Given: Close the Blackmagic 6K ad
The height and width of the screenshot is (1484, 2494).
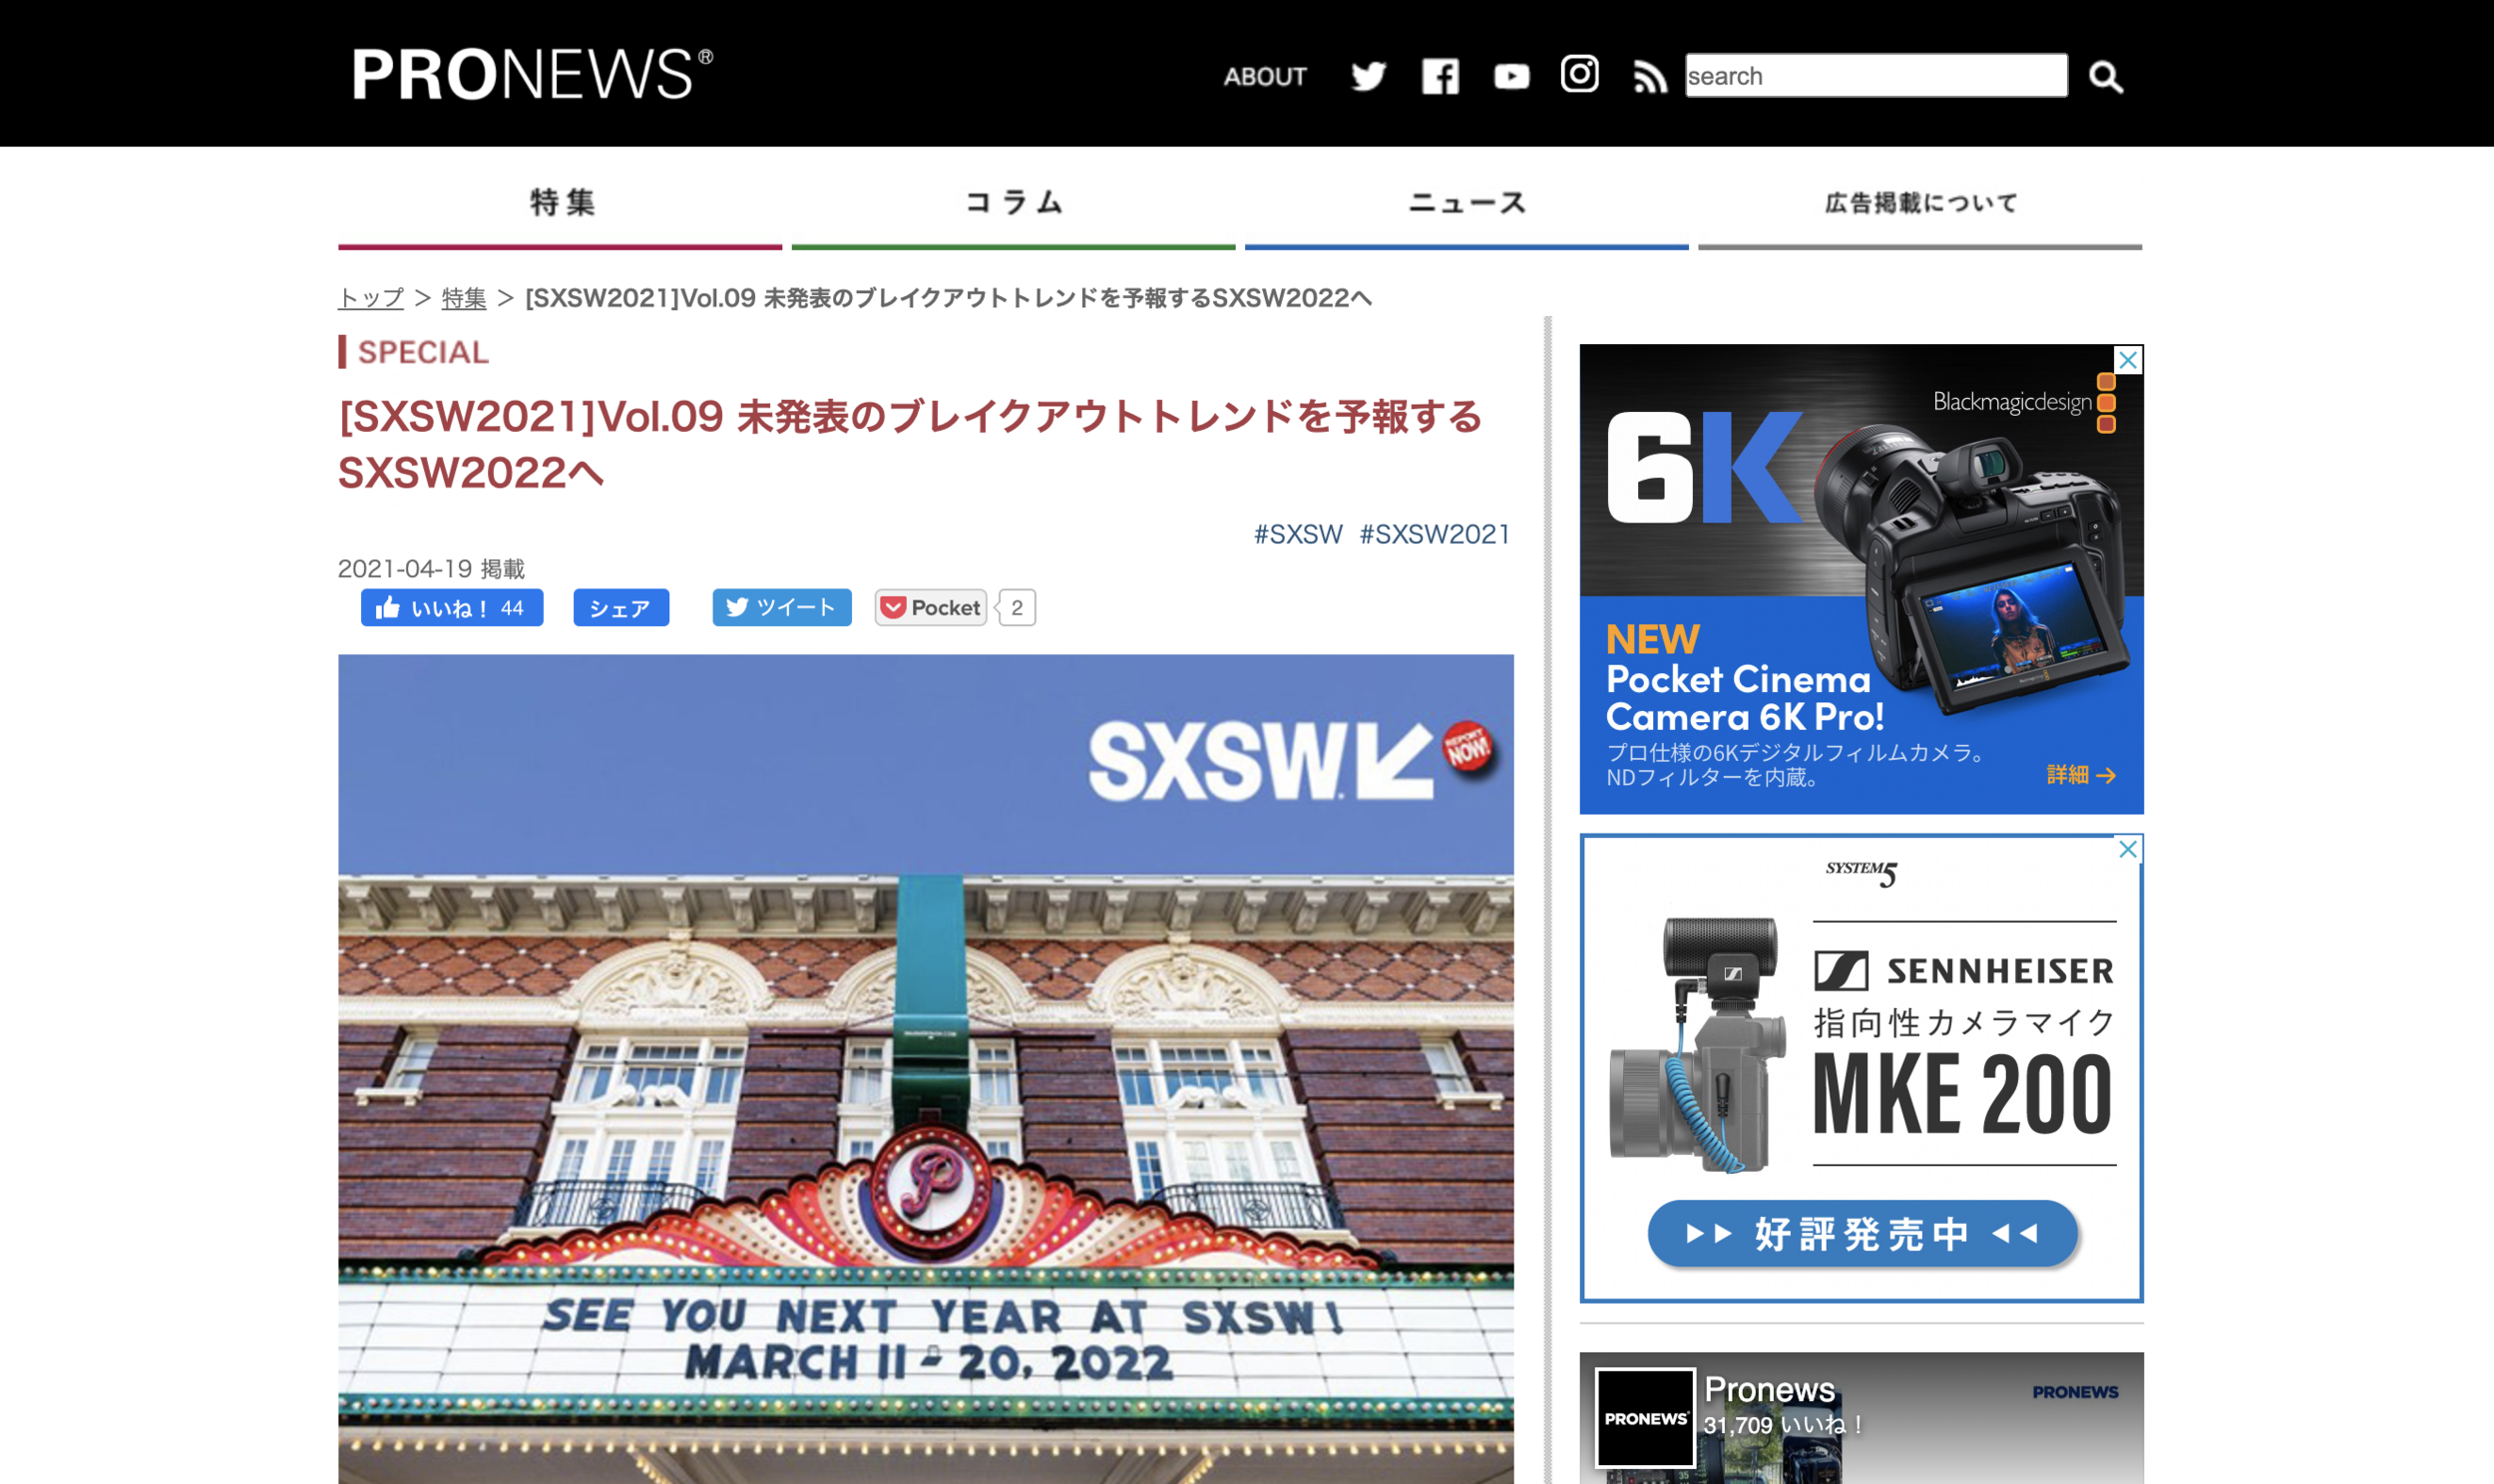Looking at the screenshot, I should coord(2128,360).
